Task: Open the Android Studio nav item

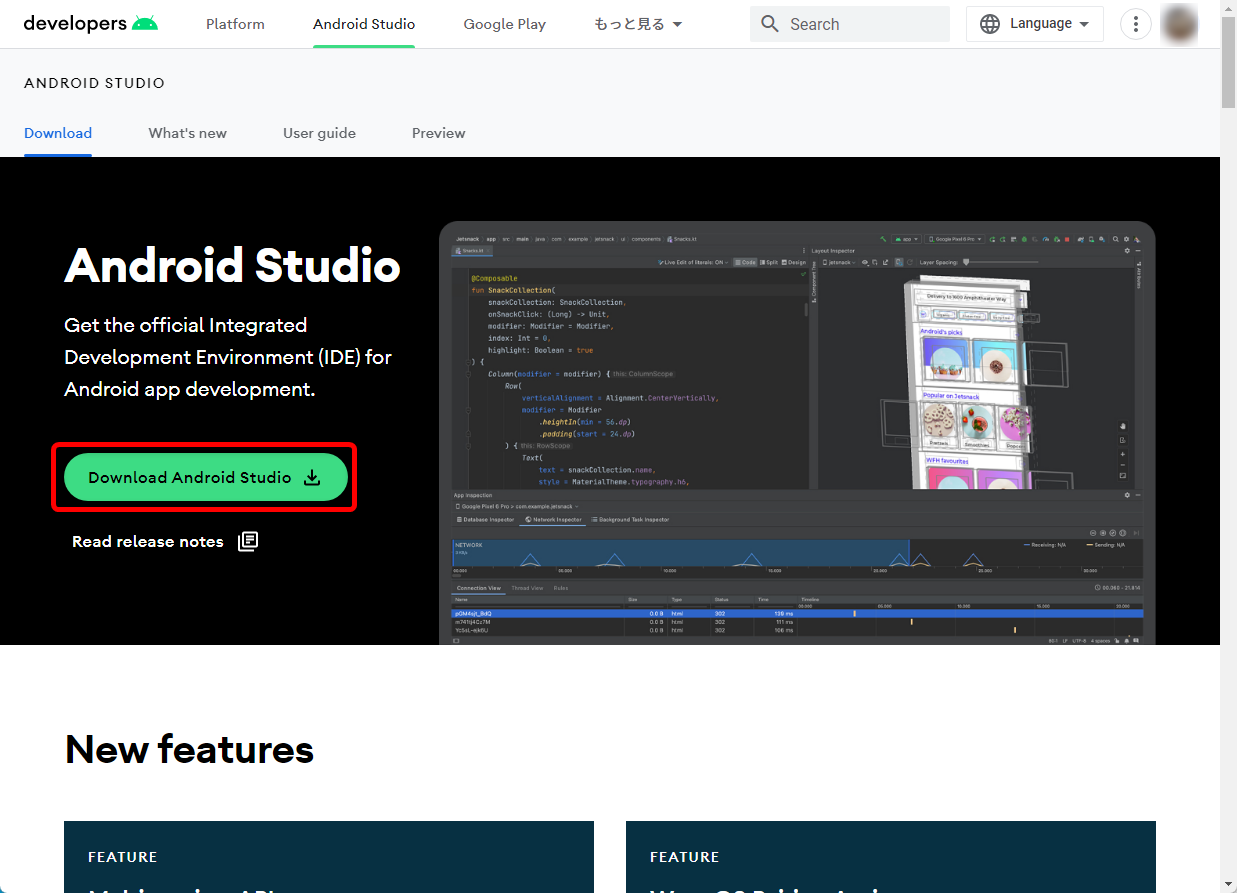Action: click(364, 24)
